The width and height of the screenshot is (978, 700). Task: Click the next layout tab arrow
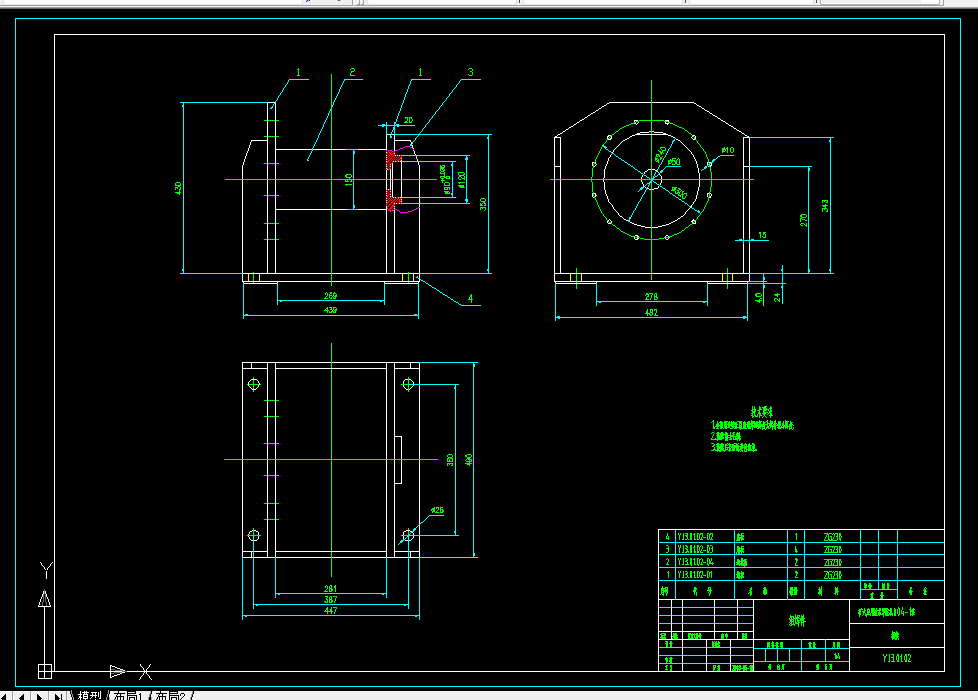pyautogui.click(x=39, y=696)
